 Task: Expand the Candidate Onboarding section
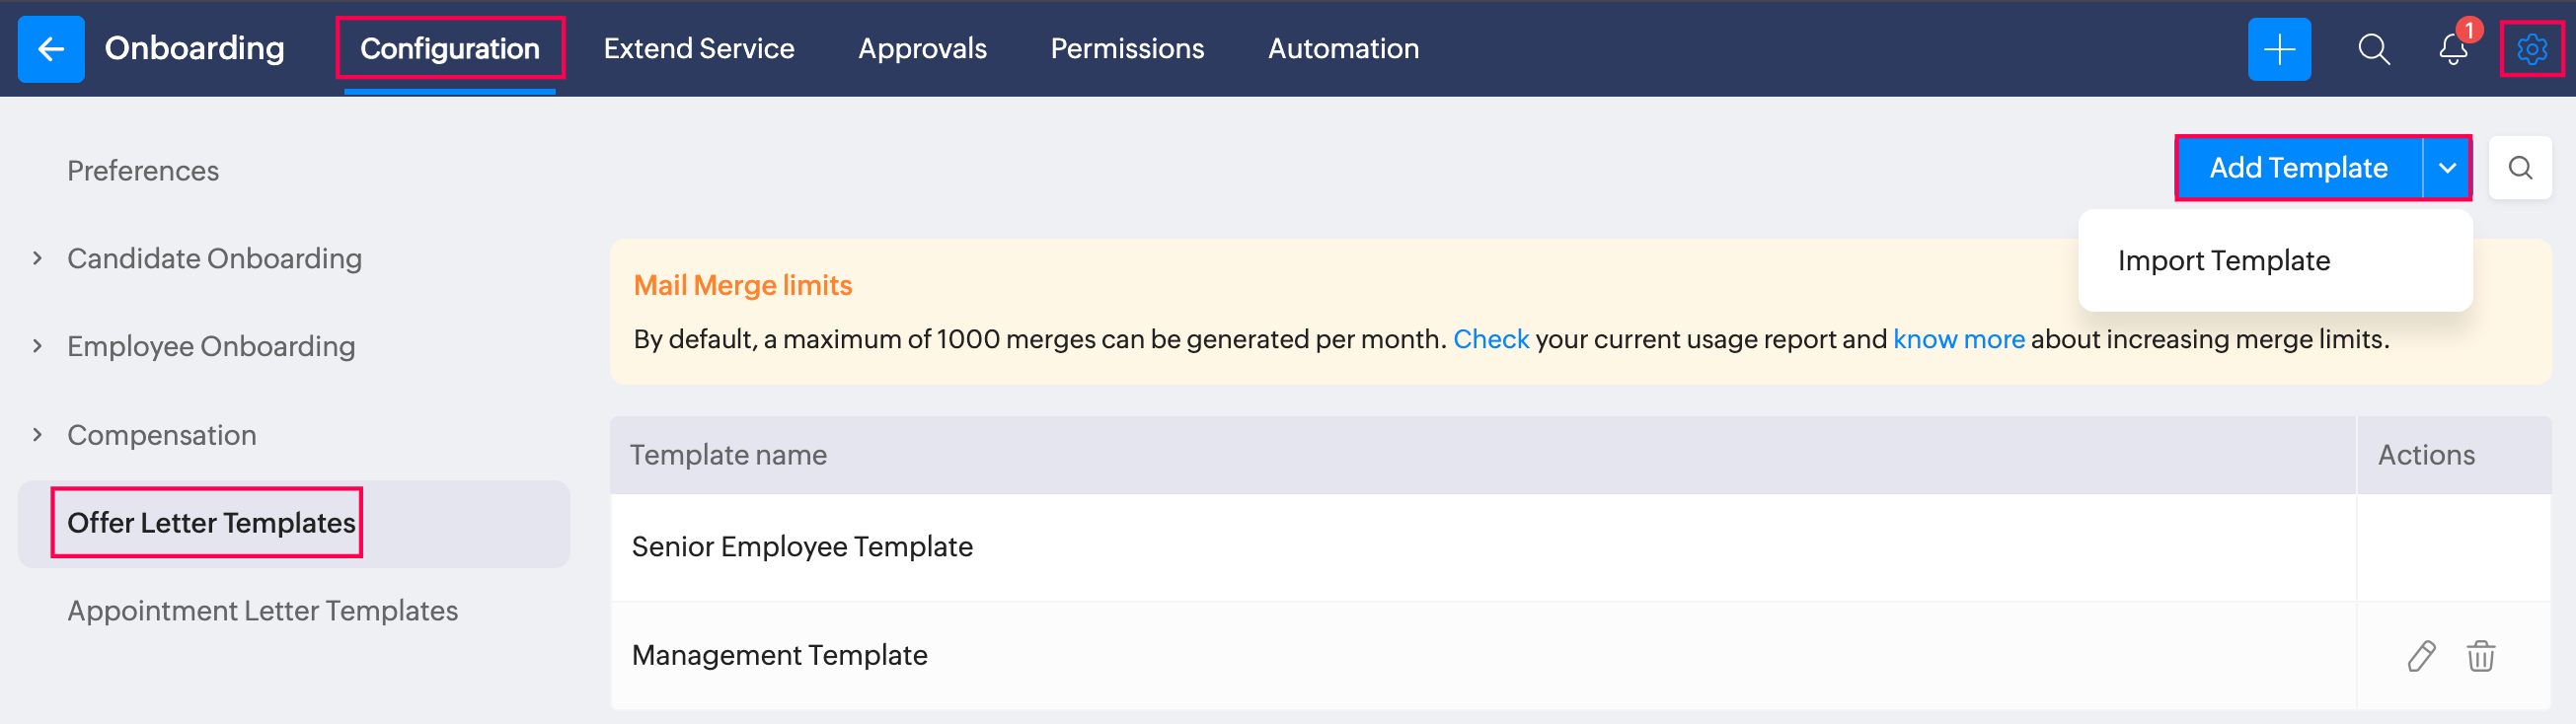(x=38, y=259)
